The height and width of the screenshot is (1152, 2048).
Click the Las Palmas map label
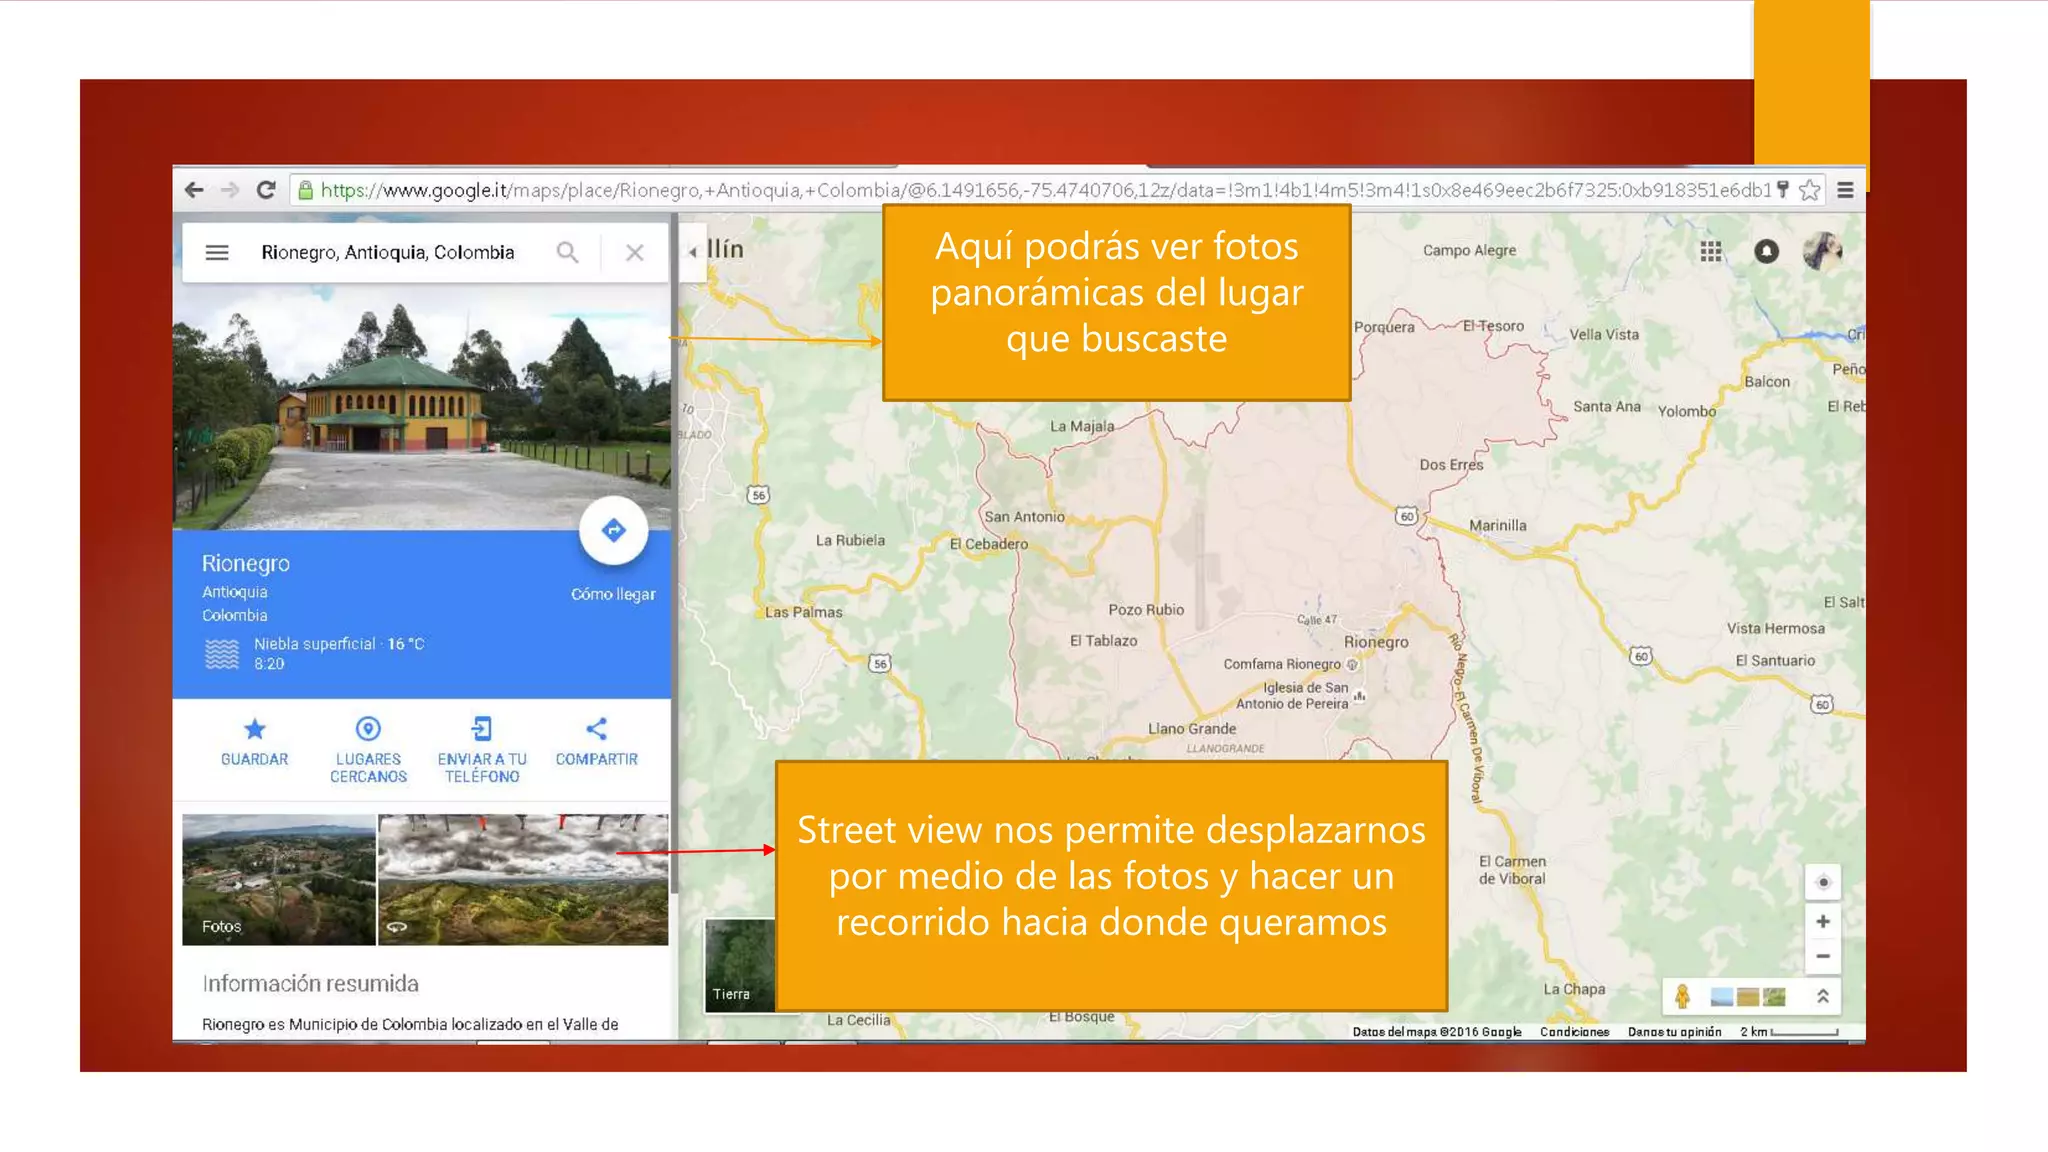803,612
